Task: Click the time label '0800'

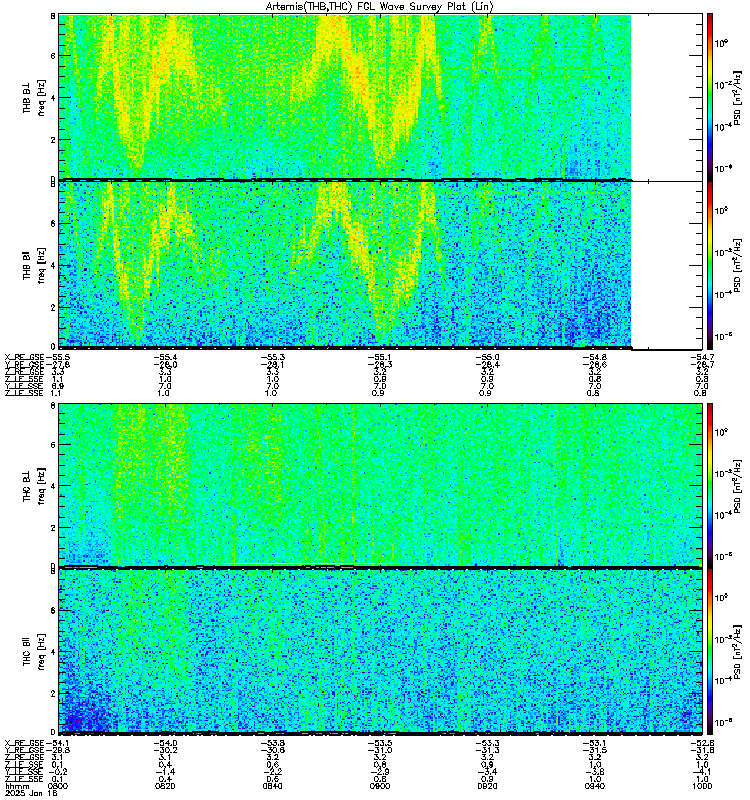Action: pyautogui.click(x=58, y=786)
